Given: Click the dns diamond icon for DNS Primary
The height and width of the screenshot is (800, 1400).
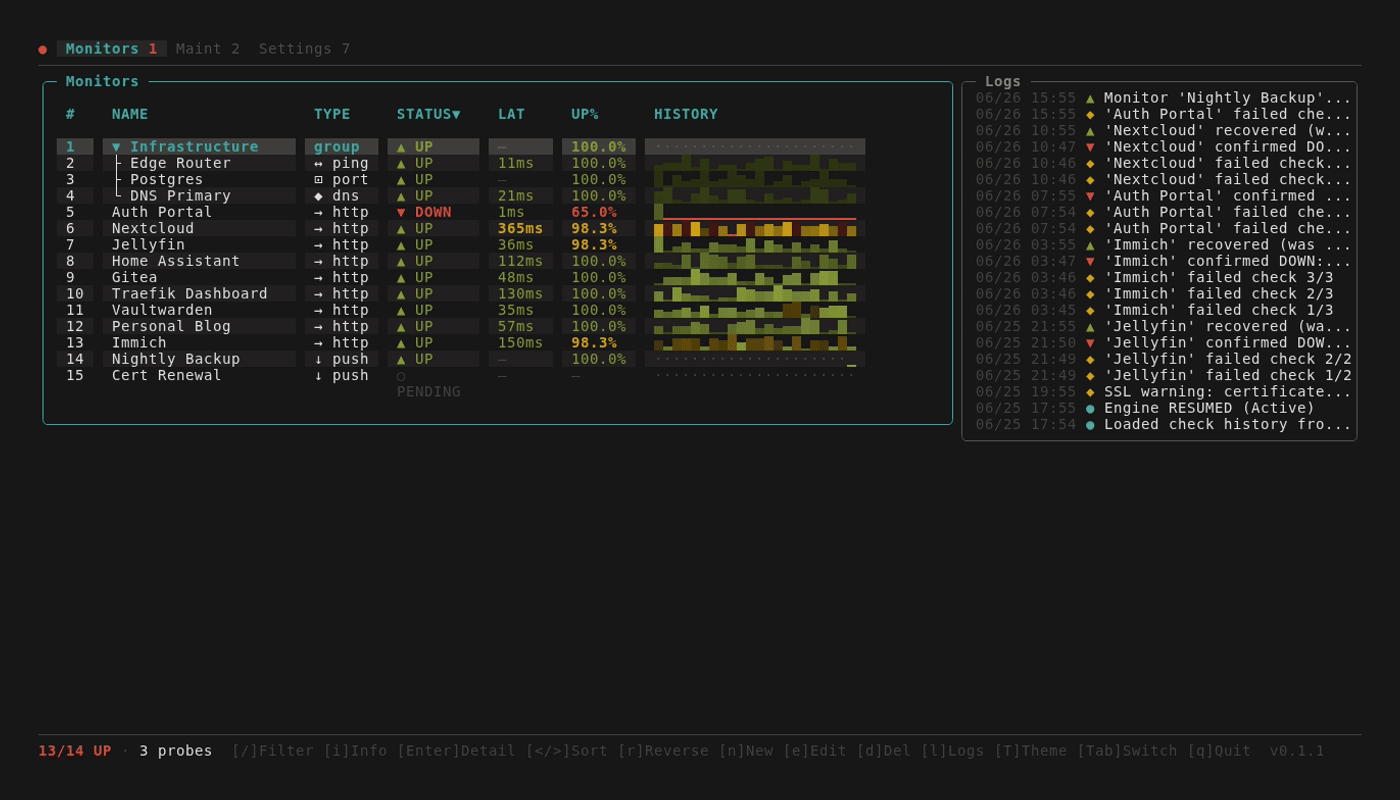Looking at the screenshot, I should point(319,196).
